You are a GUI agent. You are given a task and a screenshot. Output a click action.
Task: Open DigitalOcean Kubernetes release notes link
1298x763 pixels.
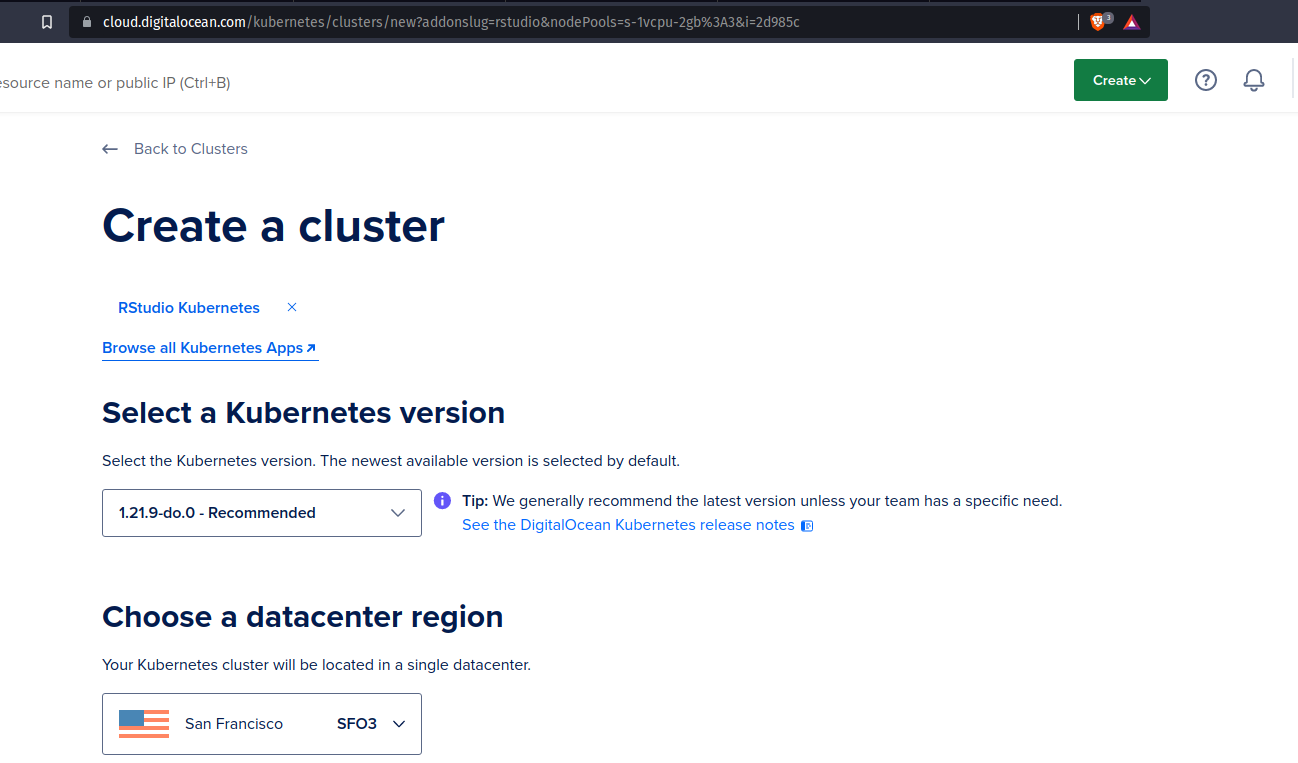[628, 525]
